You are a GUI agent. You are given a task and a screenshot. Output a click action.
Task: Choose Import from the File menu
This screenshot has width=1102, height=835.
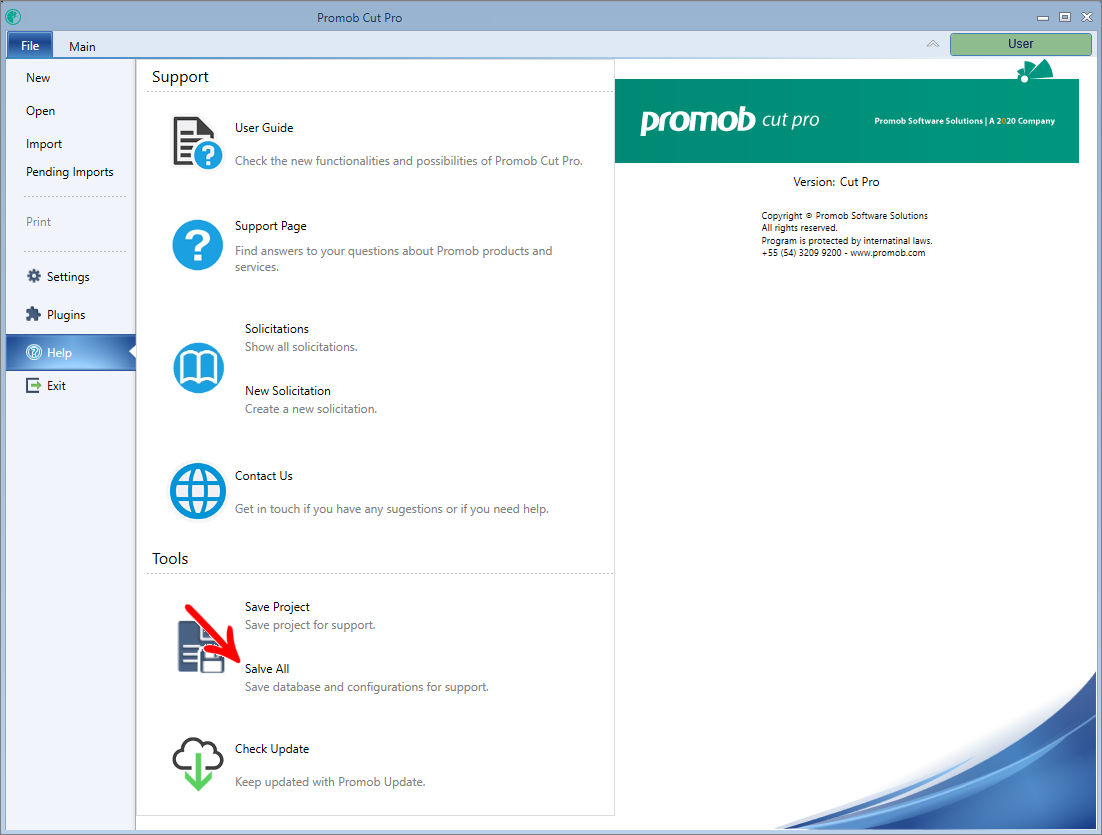point(44,144)
